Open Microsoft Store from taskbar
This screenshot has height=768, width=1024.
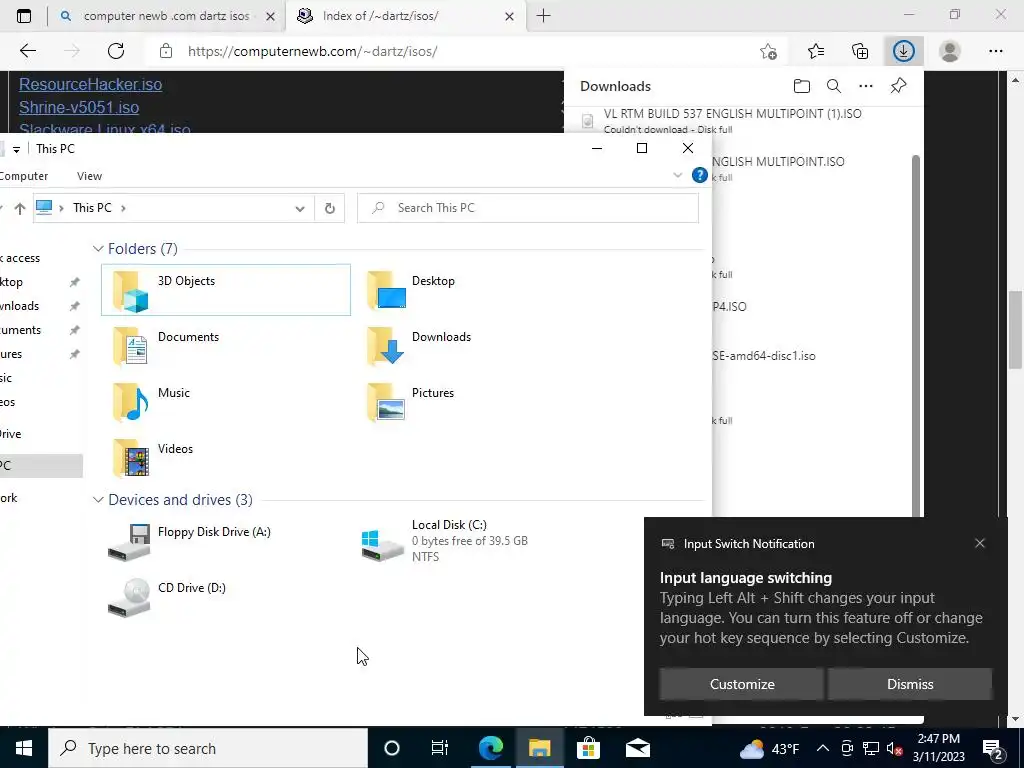click(588, 748)
